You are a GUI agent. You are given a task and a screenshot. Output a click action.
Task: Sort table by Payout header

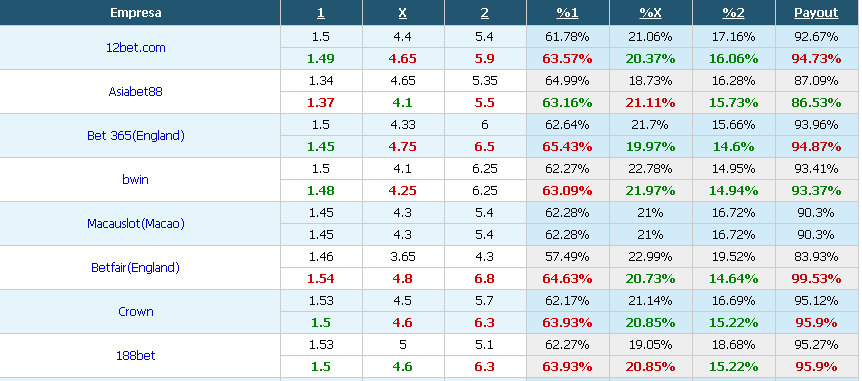(816, 13)
